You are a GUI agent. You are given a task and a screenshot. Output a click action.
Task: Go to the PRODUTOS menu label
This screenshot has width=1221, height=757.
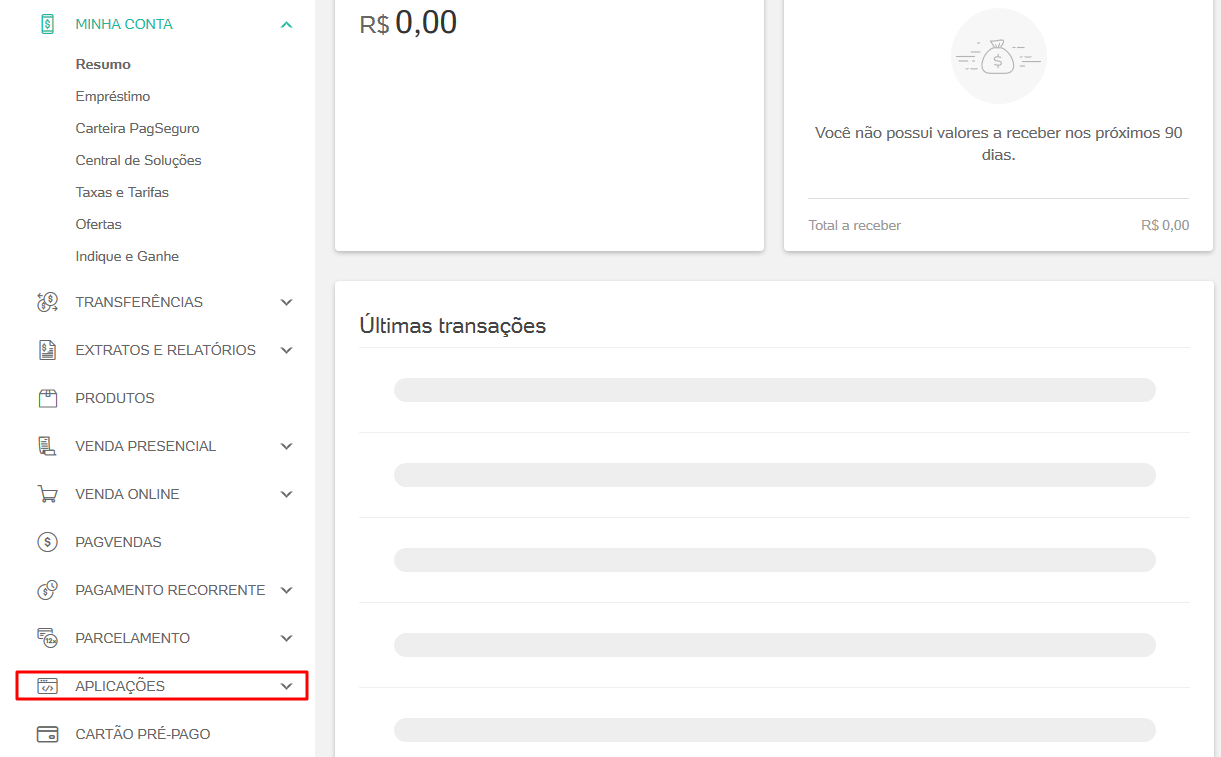115,398
